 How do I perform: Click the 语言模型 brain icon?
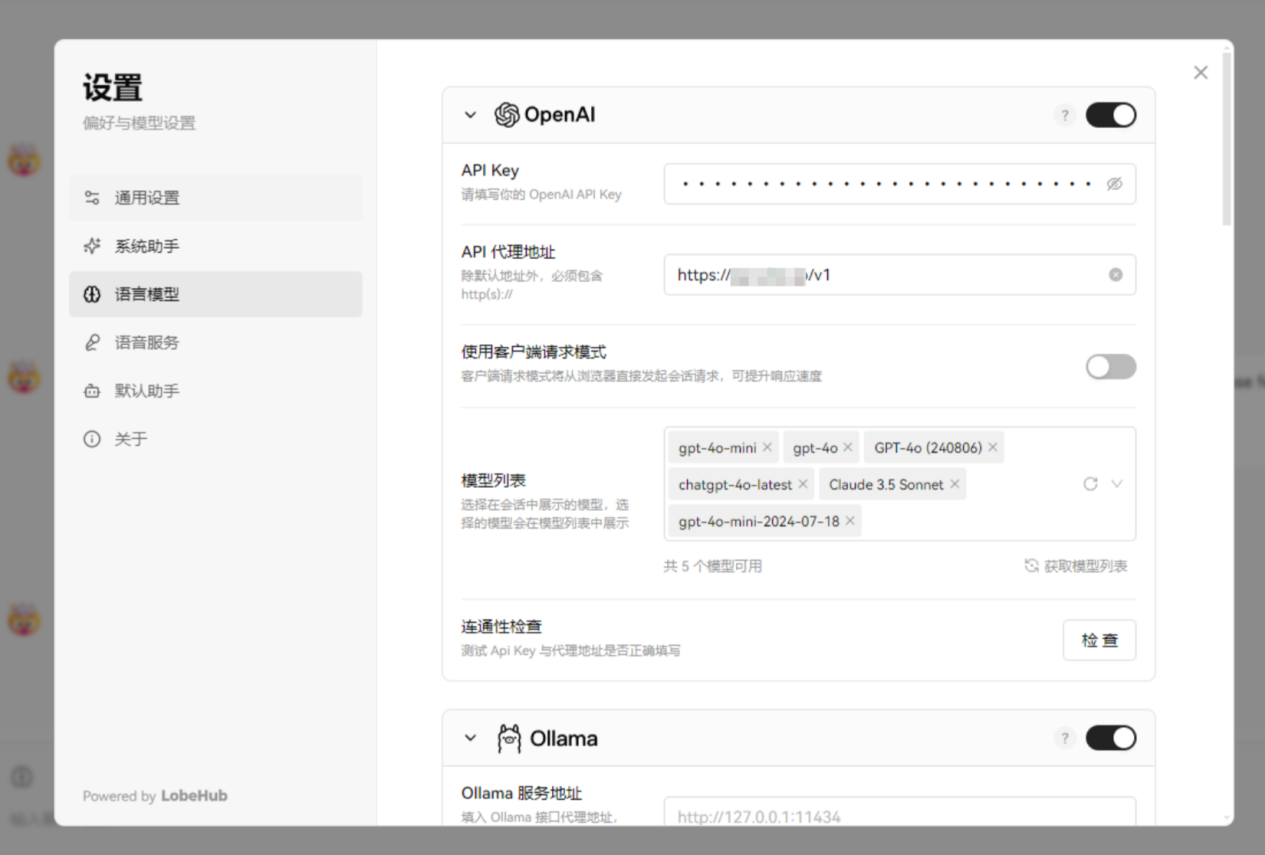(x=92, y=294)
